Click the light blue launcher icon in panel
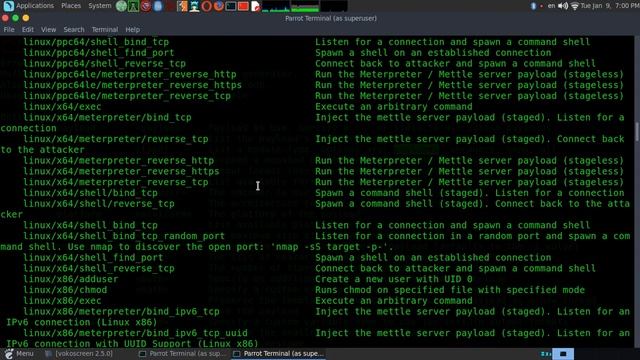 tap(158, 6)
